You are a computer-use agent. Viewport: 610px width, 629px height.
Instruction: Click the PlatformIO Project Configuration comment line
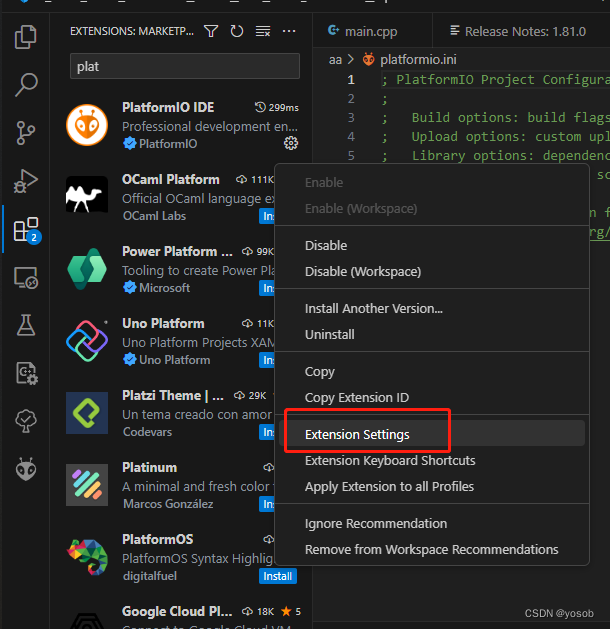[x=495, y=79]
